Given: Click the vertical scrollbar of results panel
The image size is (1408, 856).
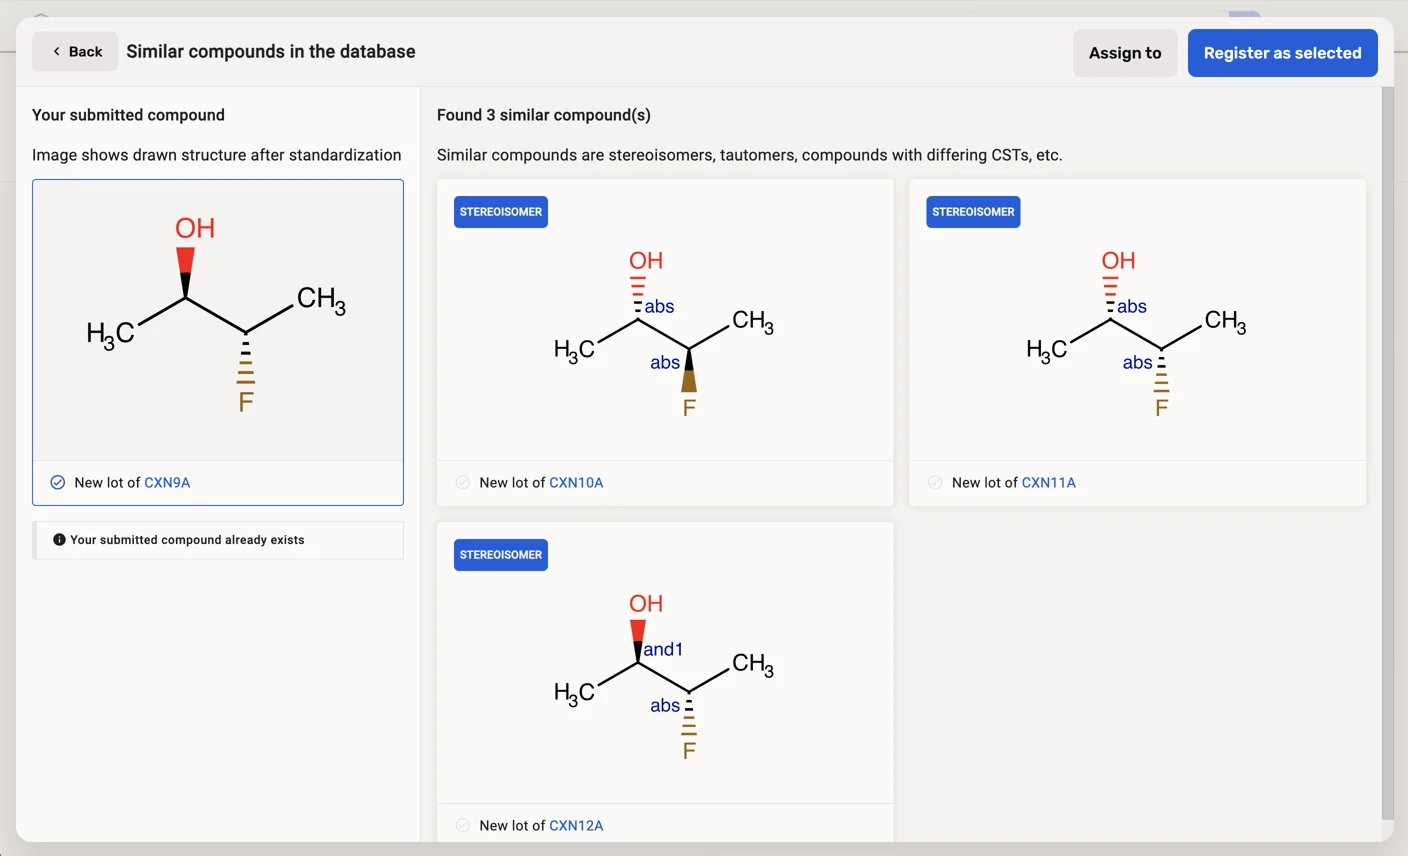Looking at the screenshot, I should pos(1387,453).
